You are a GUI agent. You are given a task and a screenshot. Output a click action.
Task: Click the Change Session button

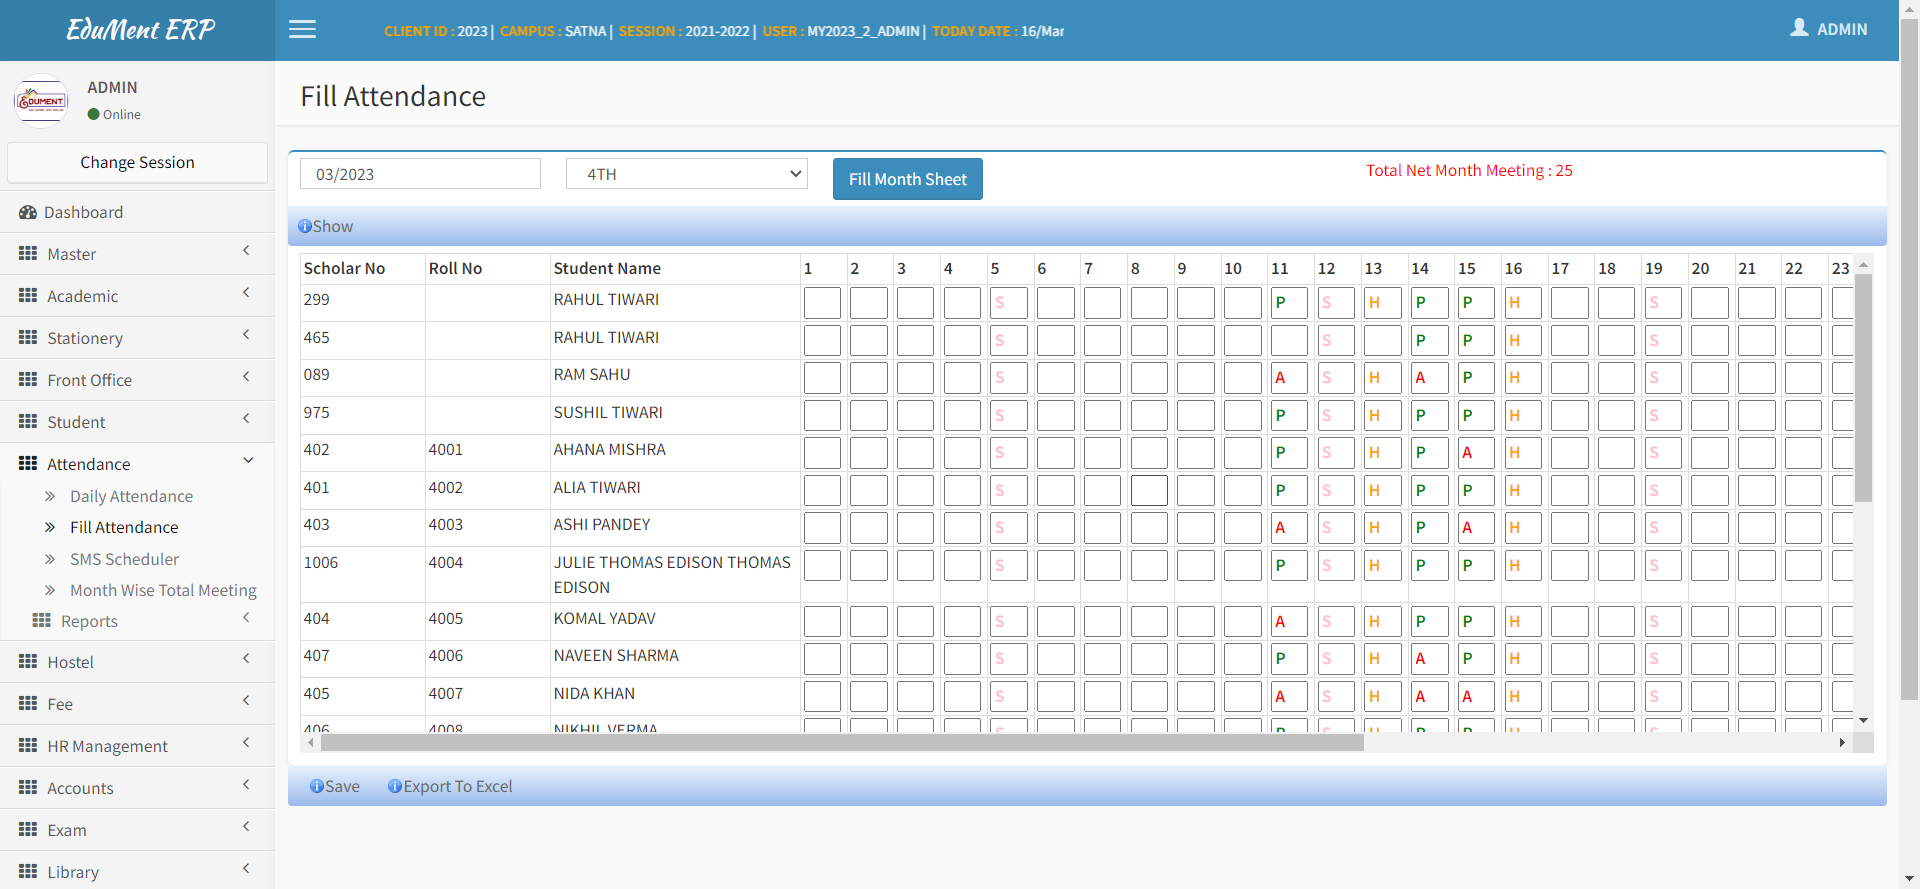coord(137,162)
